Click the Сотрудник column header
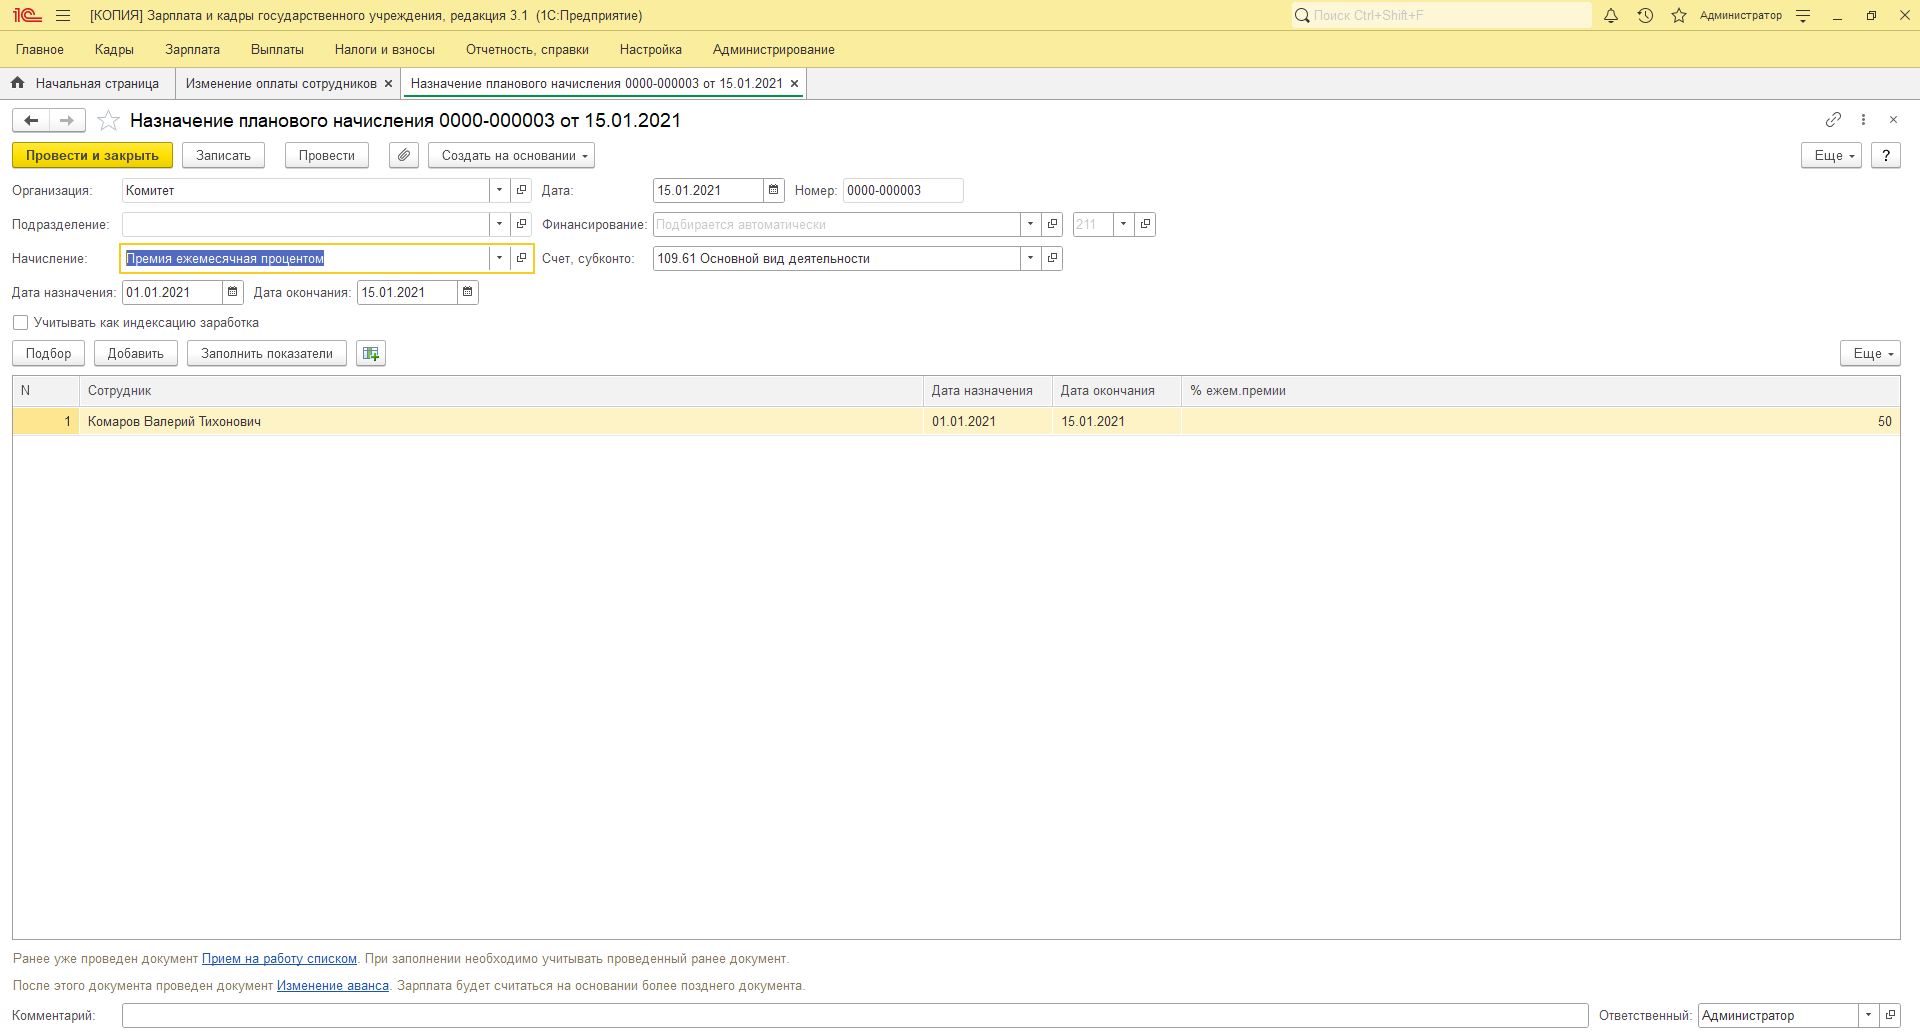The width and height of the screenshot is (1920, 1035). click(501, 391)
